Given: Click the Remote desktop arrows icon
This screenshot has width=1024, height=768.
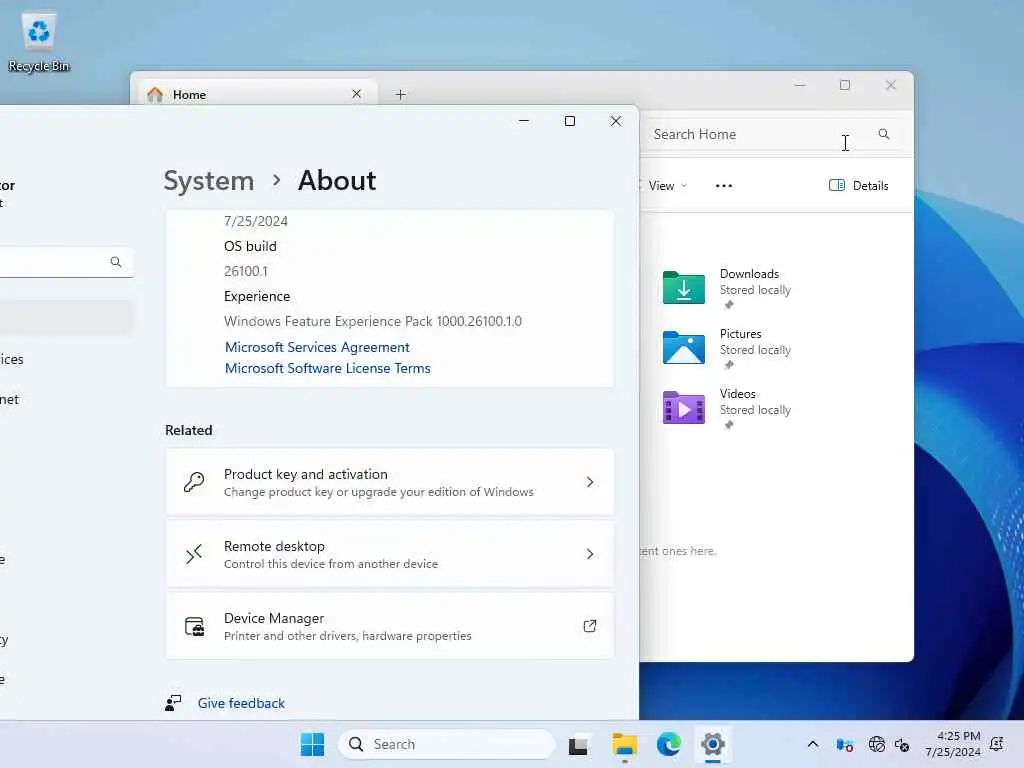Looking at the screenshot, I should coord(194,554).
